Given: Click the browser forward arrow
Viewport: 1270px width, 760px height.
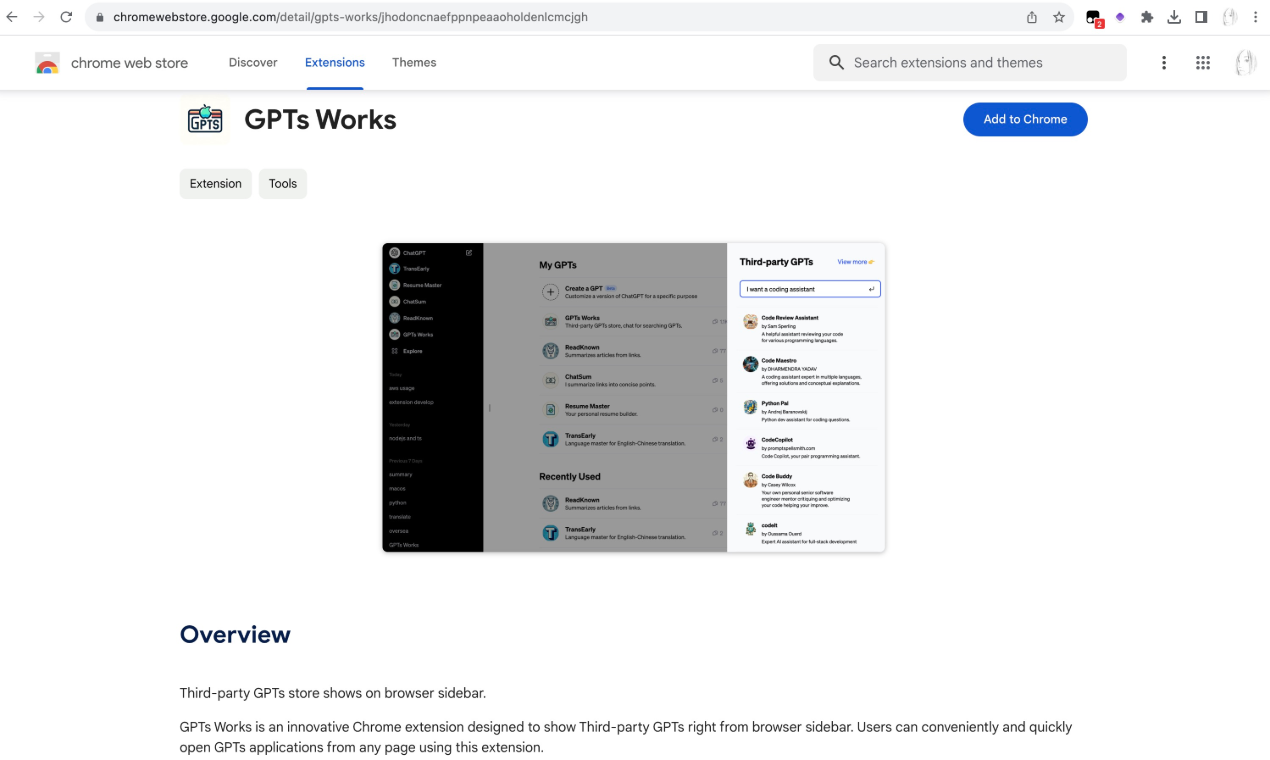Looking at the screenshot, I should click(39, 17).
